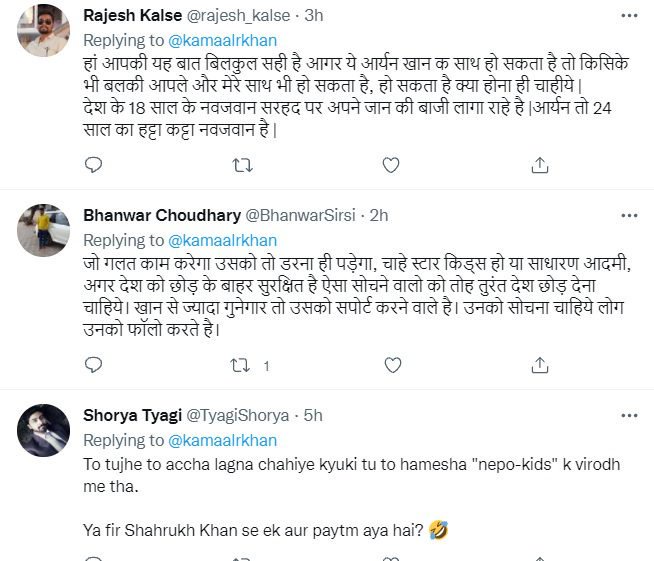654x561 pixels.
Task: Like Rajesh Kalse's tweet
Action: (x=391, y=163)
